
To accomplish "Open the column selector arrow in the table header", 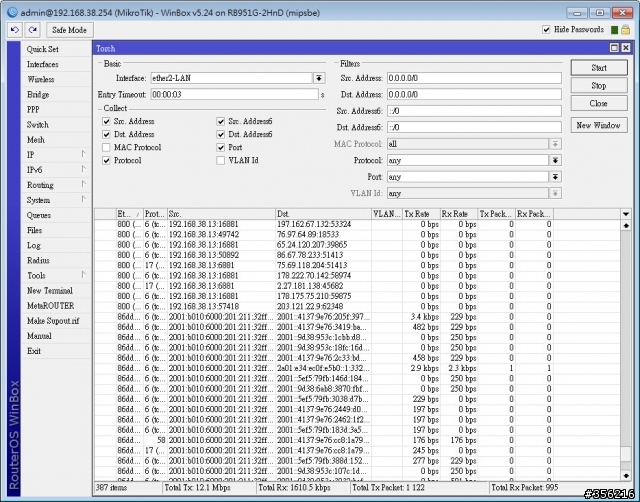I will click(x=626, y=214).
